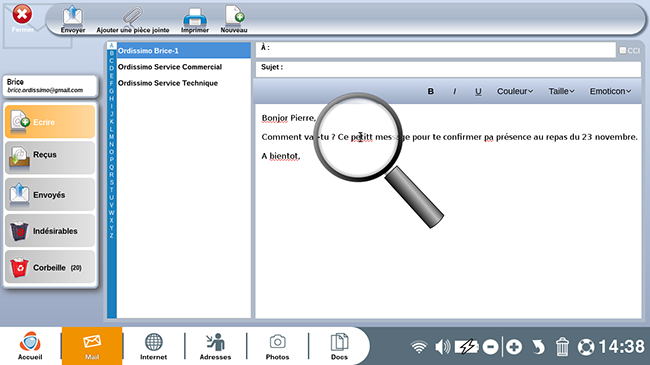
Task: Click the speaker volume icon
Action: [442, 347]
